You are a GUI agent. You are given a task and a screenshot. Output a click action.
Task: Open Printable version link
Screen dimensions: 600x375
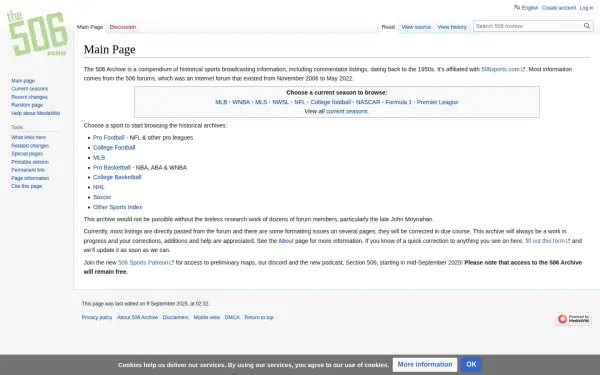click(30, 162)
